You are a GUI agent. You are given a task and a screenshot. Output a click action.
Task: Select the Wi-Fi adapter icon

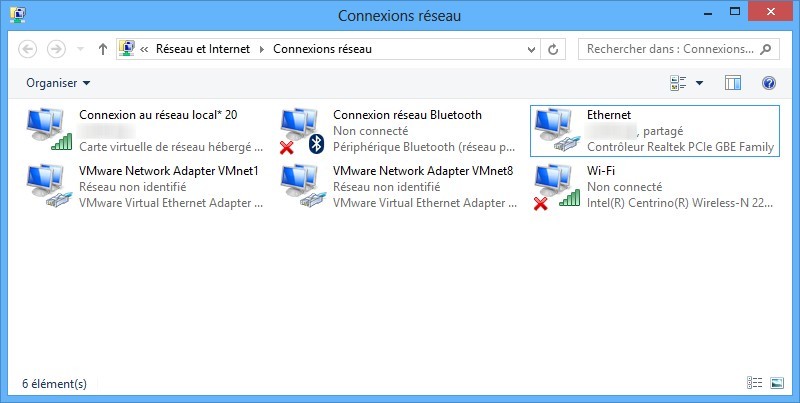point(557,186)
